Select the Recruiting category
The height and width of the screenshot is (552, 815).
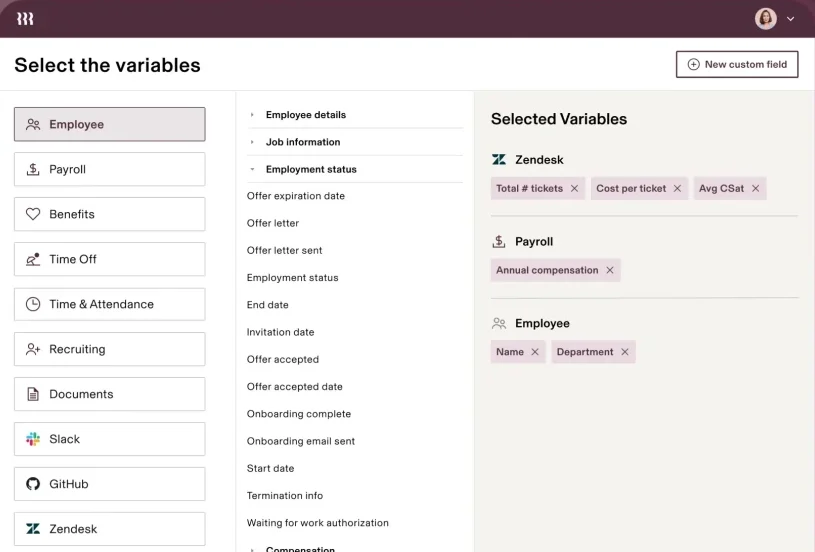[x=110, y=349]
